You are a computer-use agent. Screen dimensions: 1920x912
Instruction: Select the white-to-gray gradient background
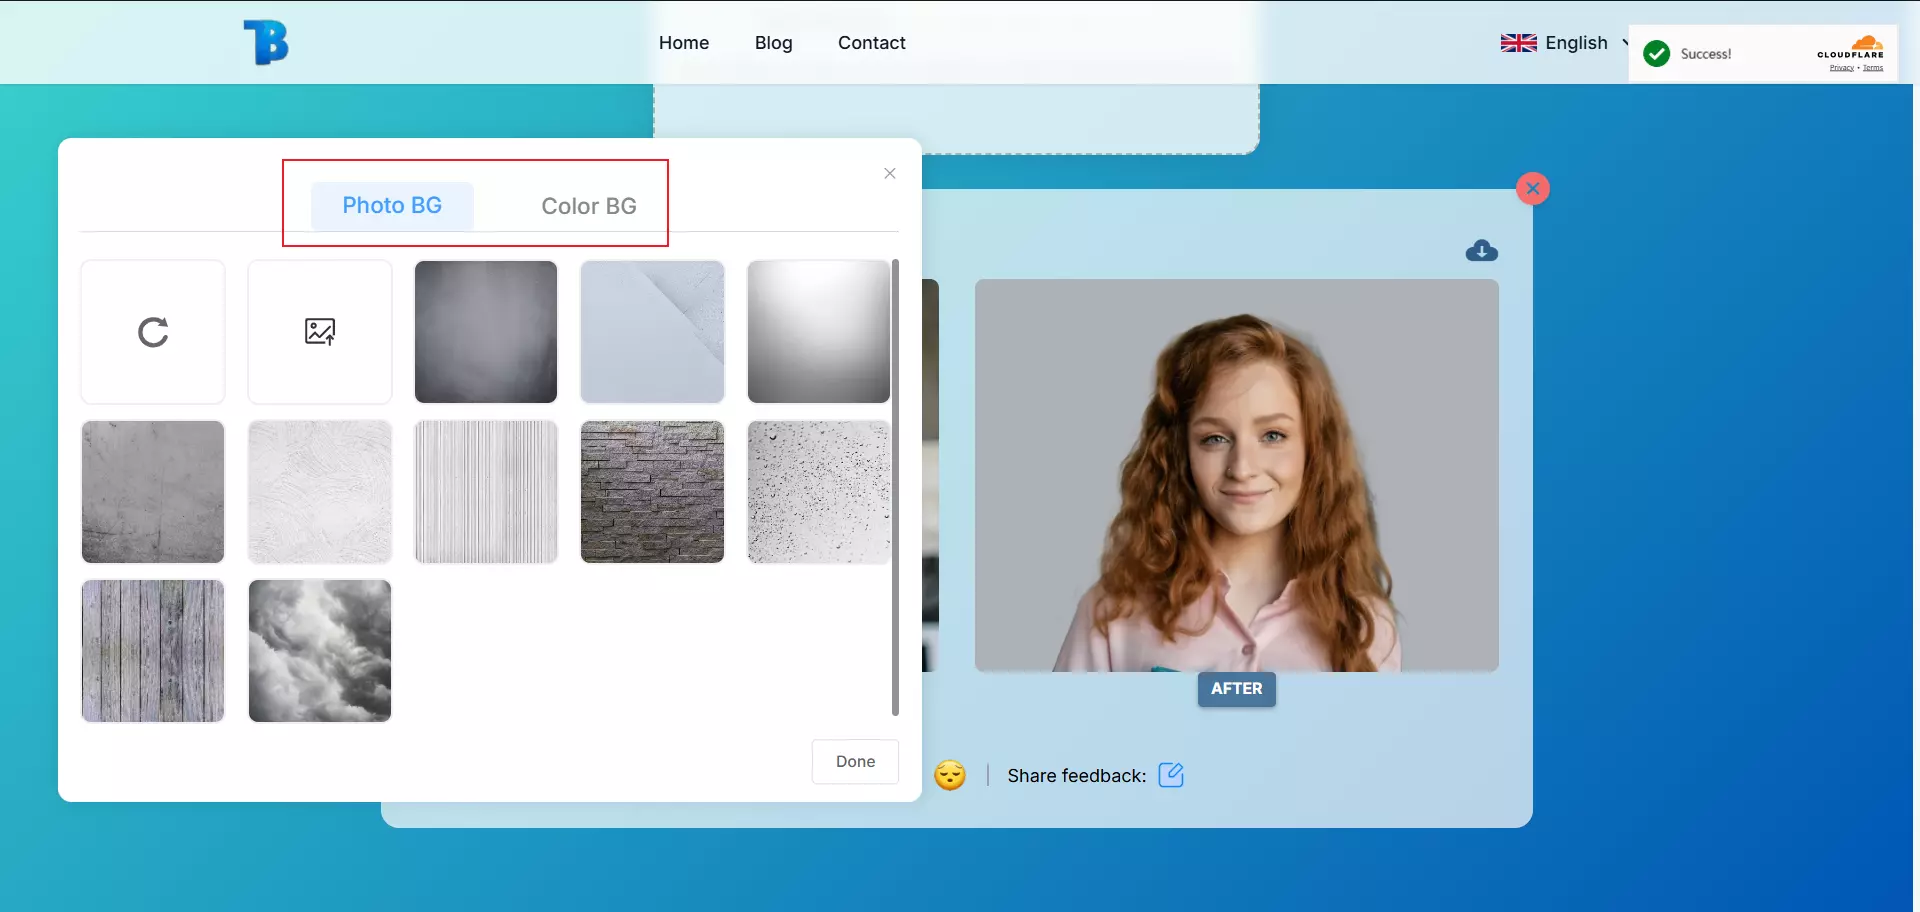[819, 332]
